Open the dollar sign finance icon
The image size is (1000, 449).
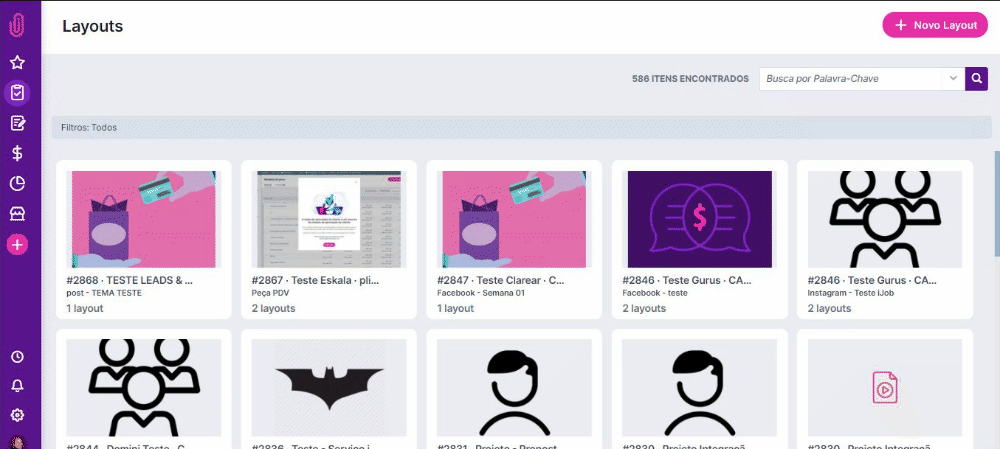coord(17,153)
